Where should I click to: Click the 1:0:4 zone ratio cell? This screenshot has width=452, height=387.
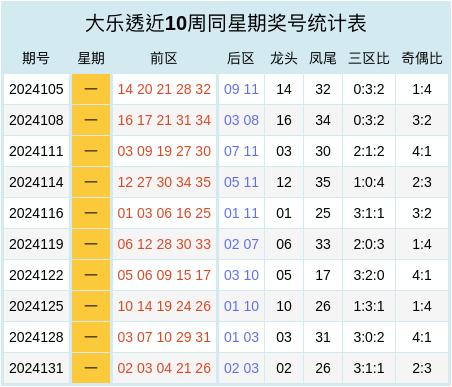point(369,182)
